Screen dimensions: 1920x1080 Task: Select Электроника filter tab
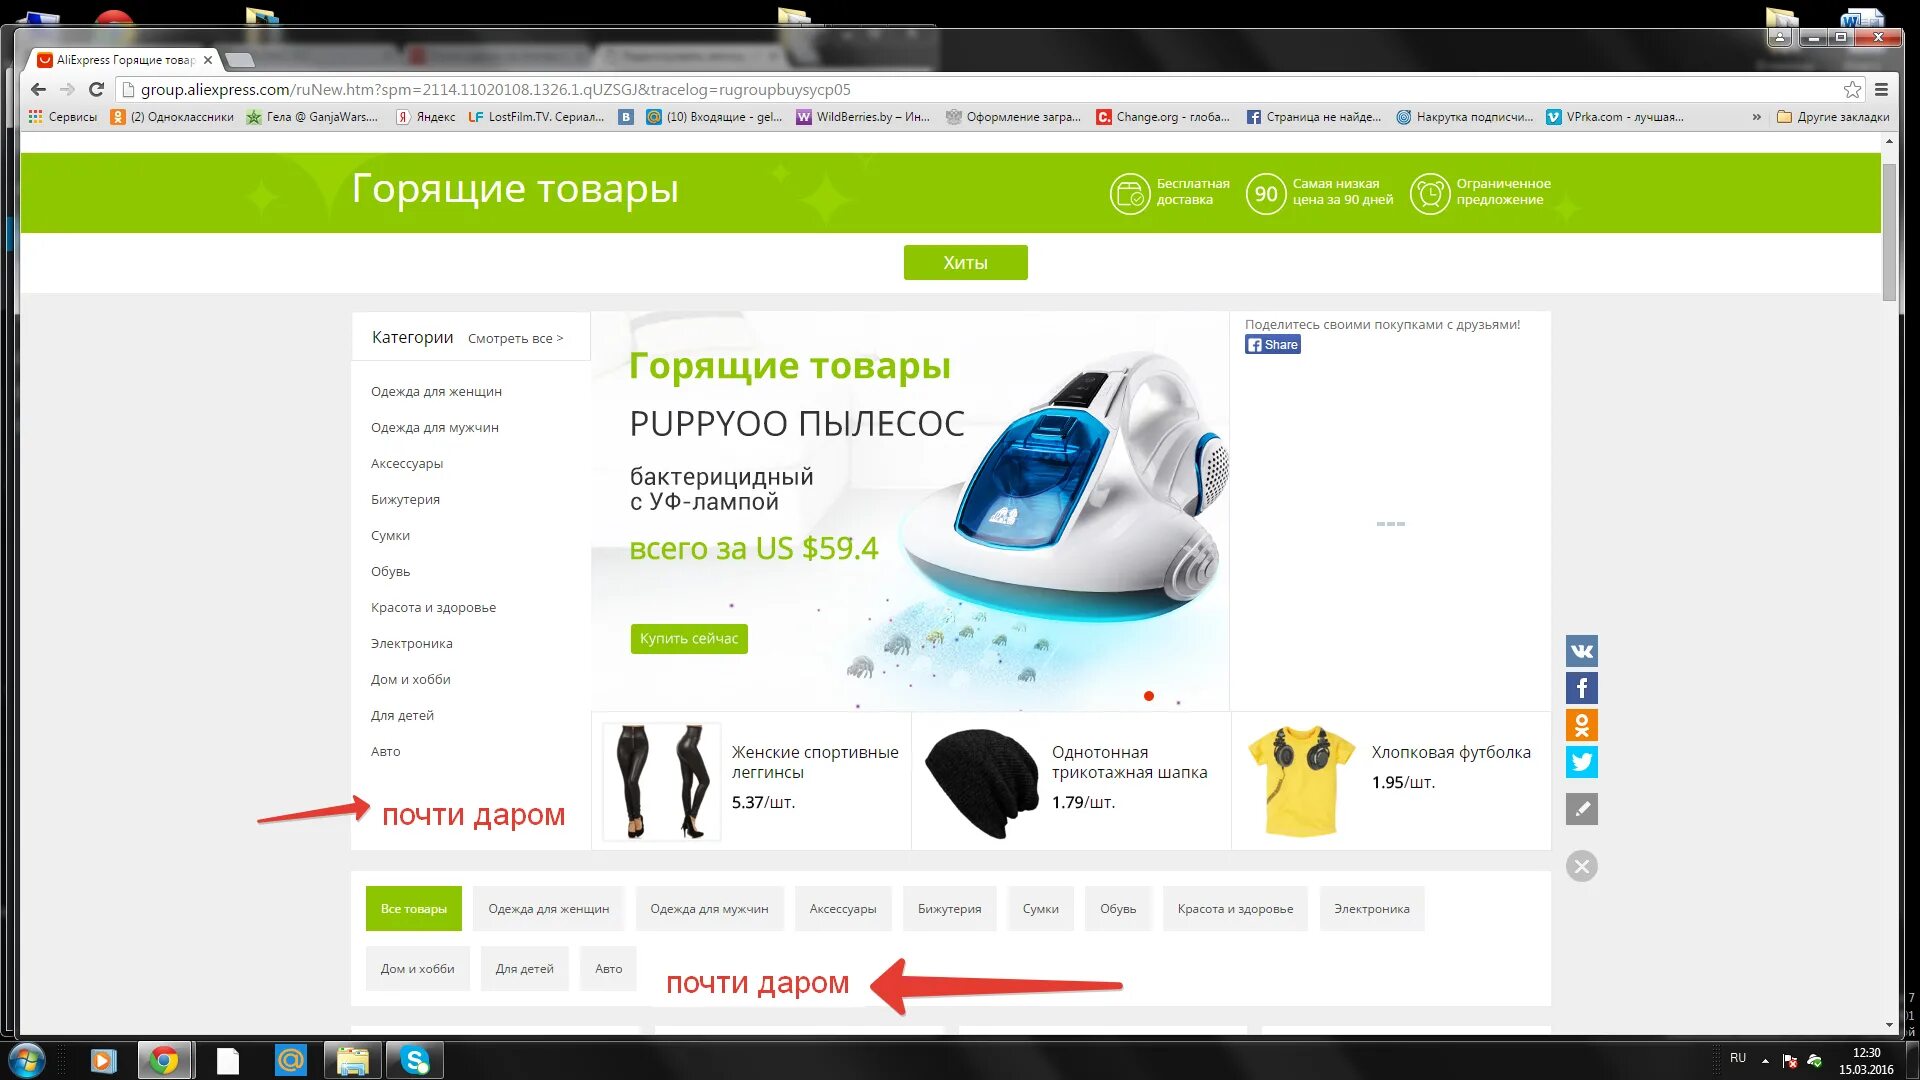tap(1371, 909)
